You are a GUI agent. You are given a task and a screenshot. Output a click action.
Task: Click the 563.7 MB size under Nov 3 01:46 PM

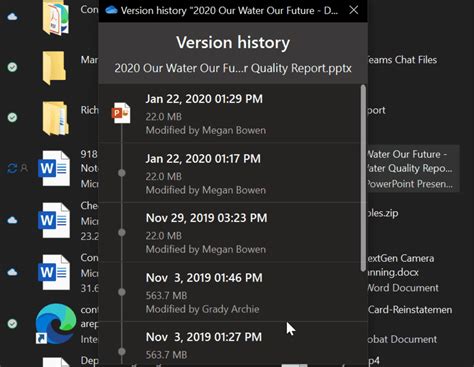166,296
